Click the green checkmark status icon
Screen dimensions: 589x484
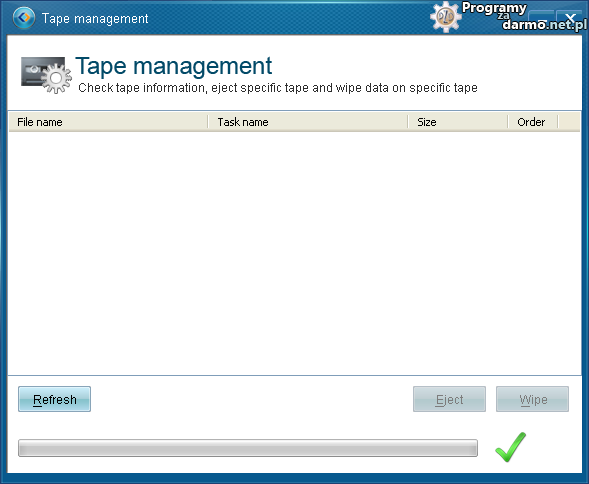pos(510,447)
